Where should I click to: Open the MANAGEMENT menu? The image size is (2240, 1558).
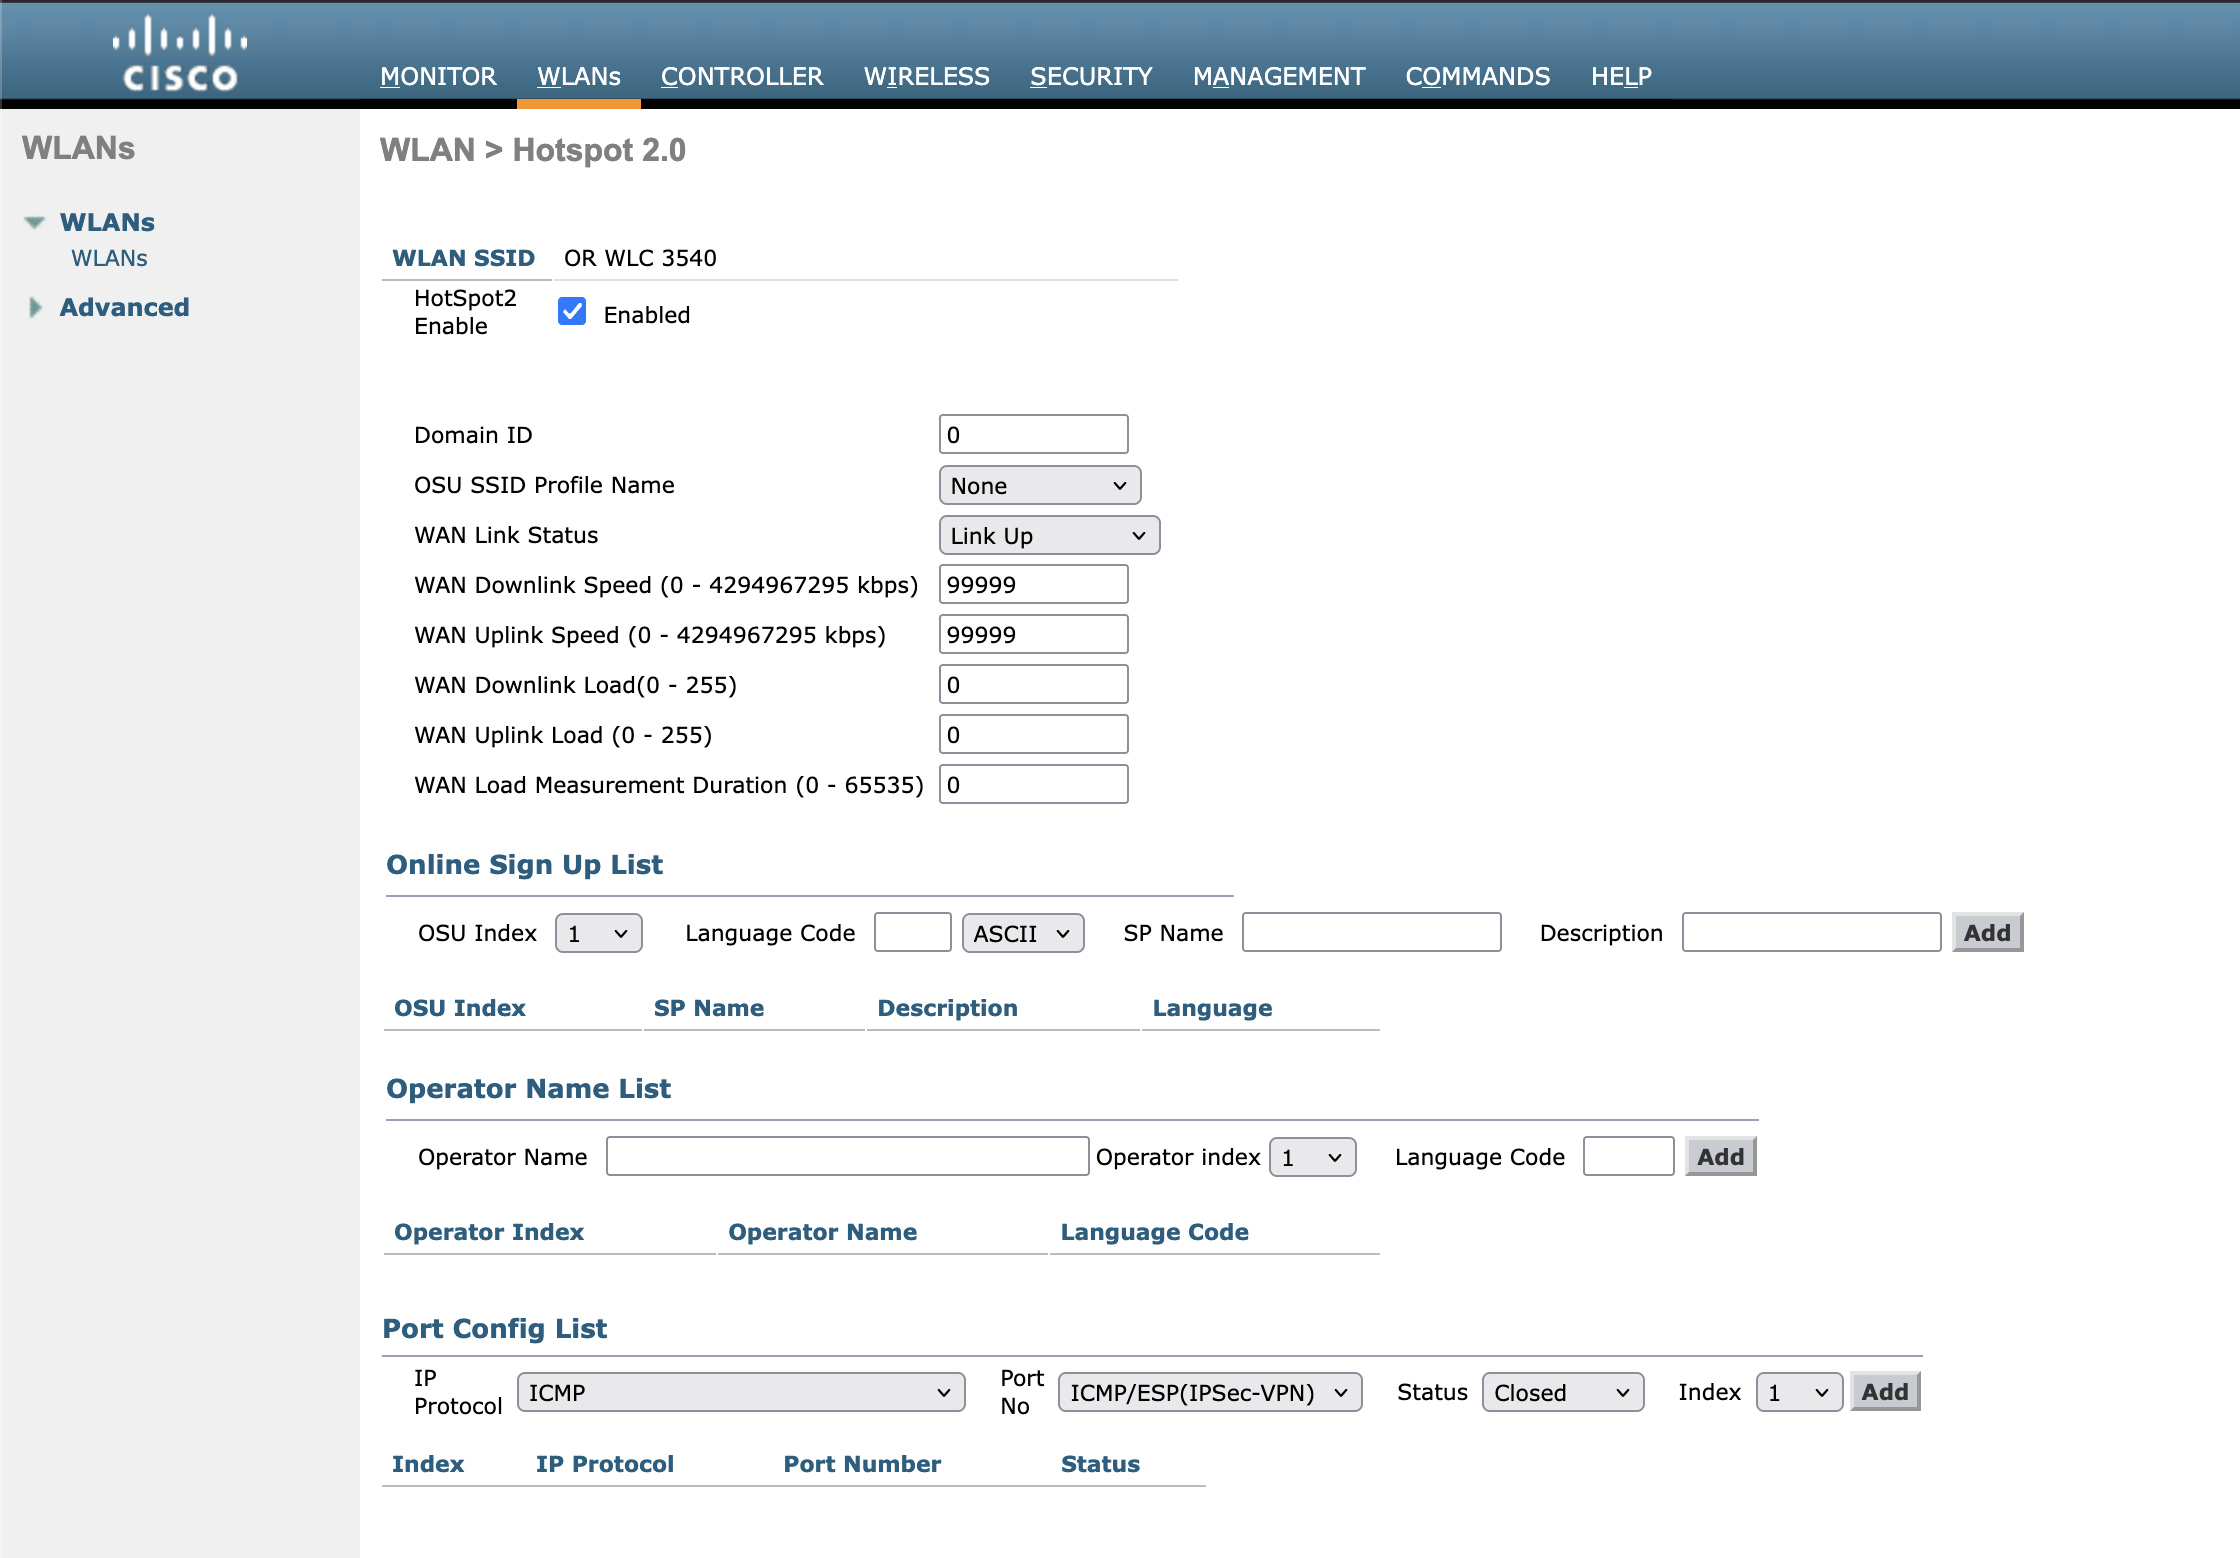click(1279, 76)
